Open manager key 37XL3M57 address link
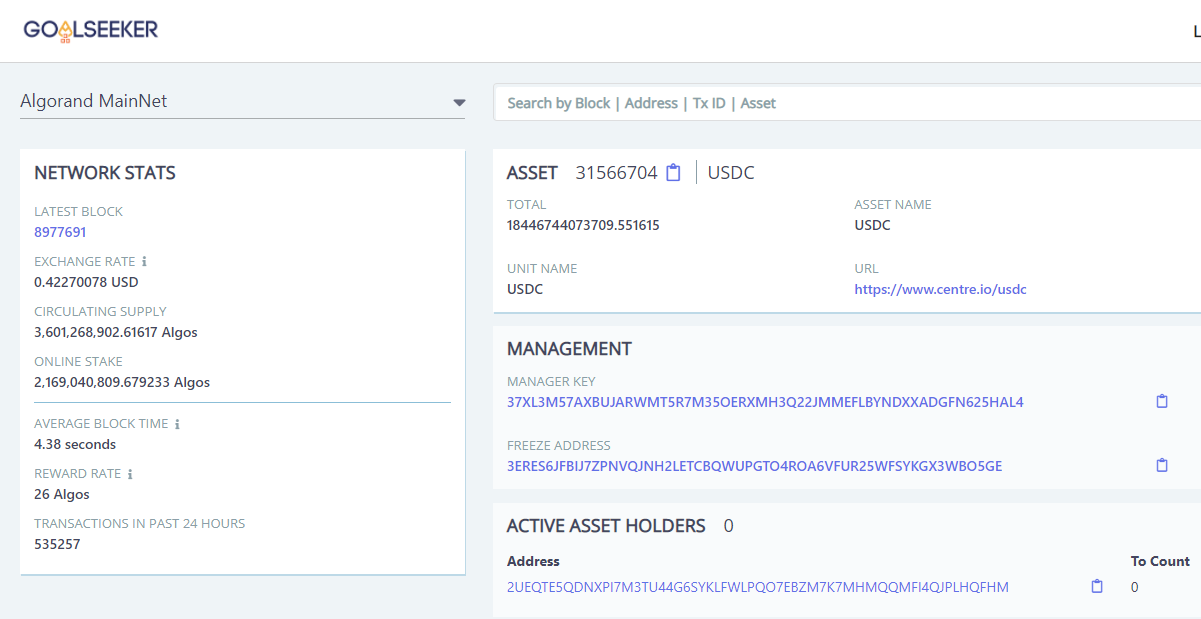The height and width of the screenshot is (619, 1201). (765, 403)
